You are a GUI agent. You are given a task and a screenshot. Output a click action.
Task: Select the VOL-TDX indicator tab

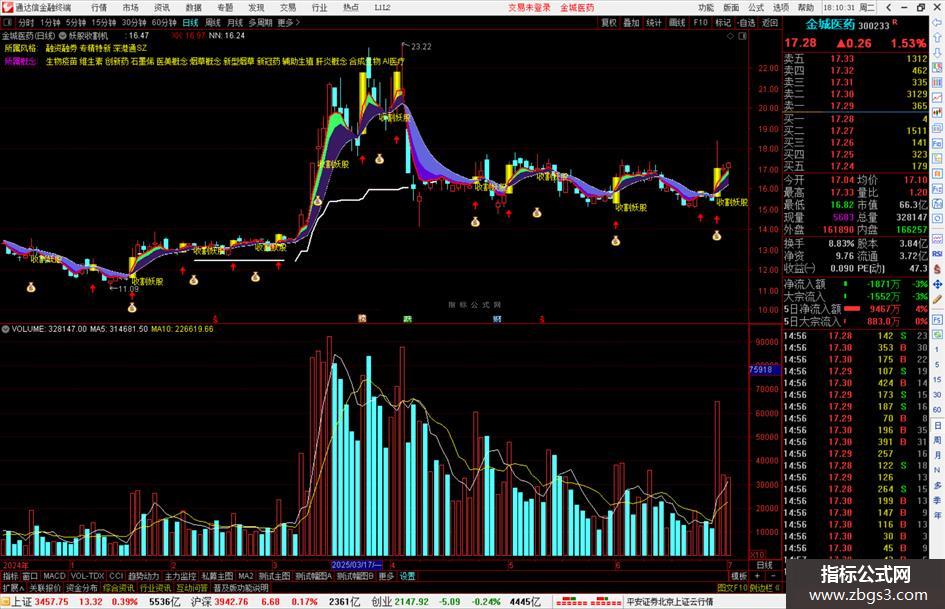pyautogui.click(x=87, y=576)
